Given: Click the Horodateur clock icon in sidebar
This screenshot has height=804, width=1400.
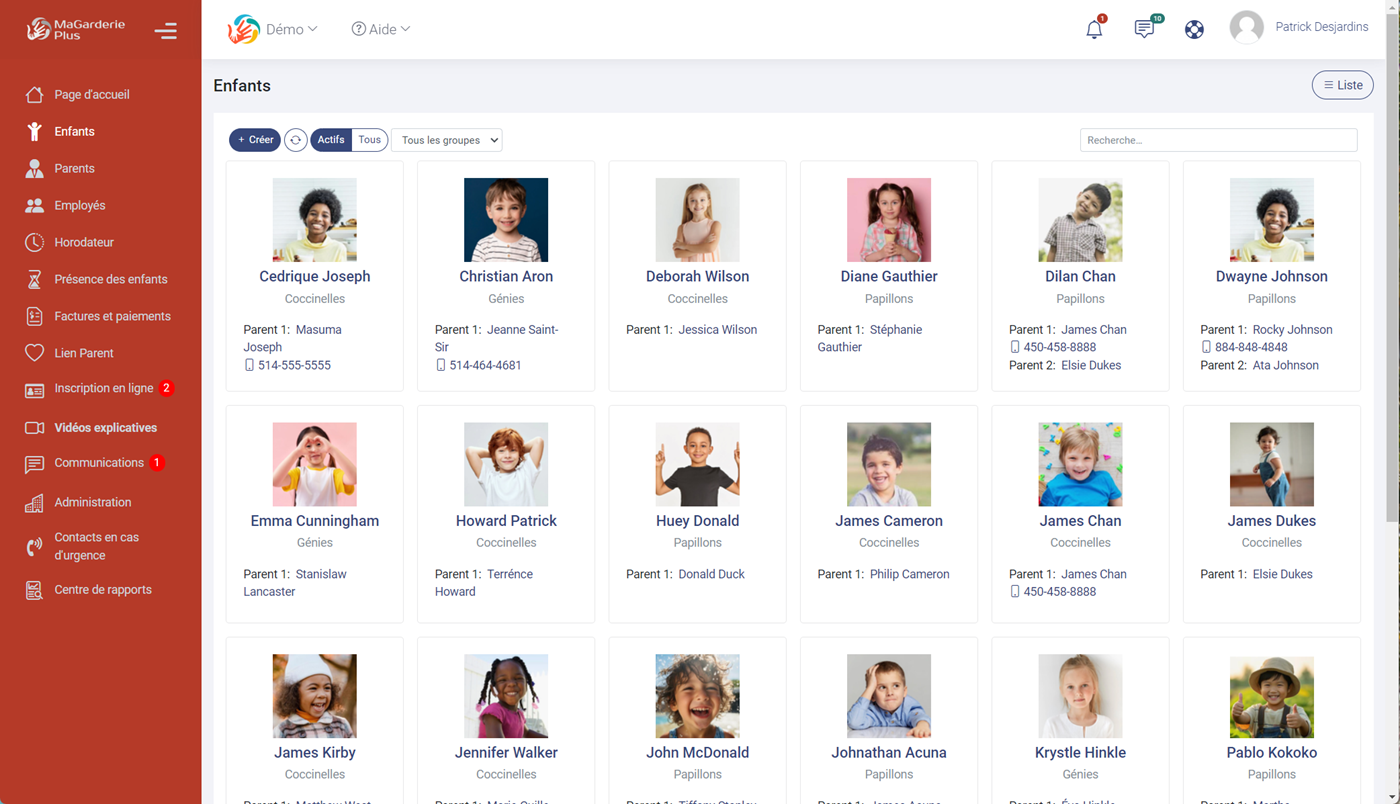Looking at the screenshot, I should point(34,242).
